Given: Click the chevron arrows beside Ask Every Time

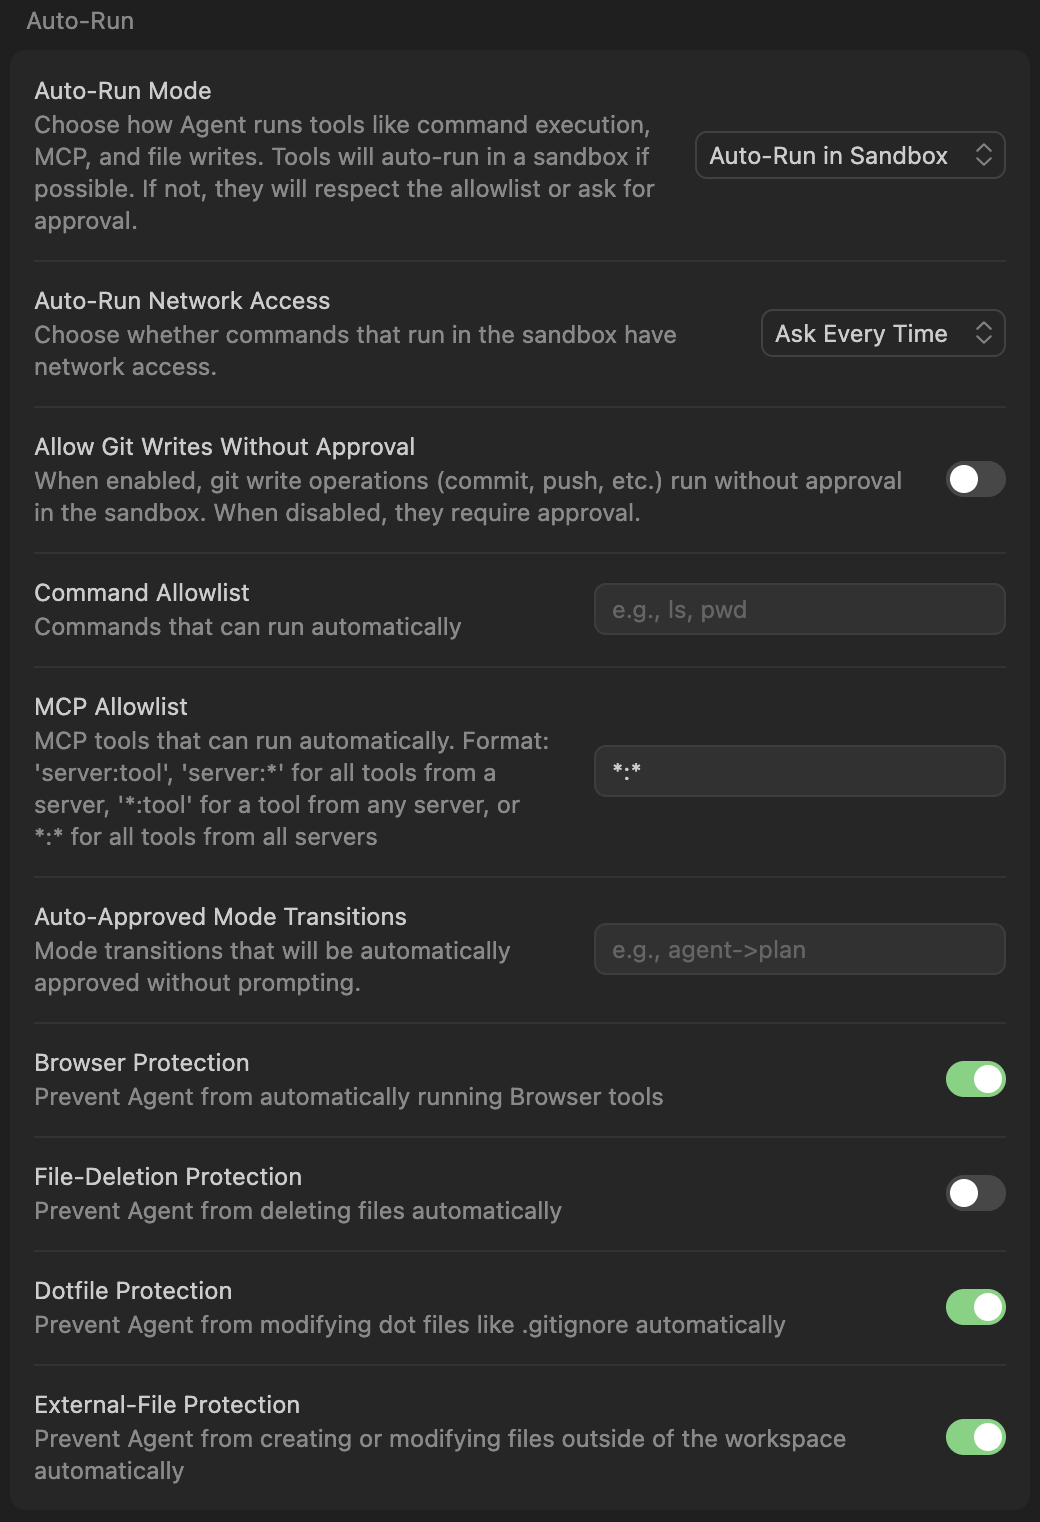Looking at the screenshot, I should click(x=984, y=333).
